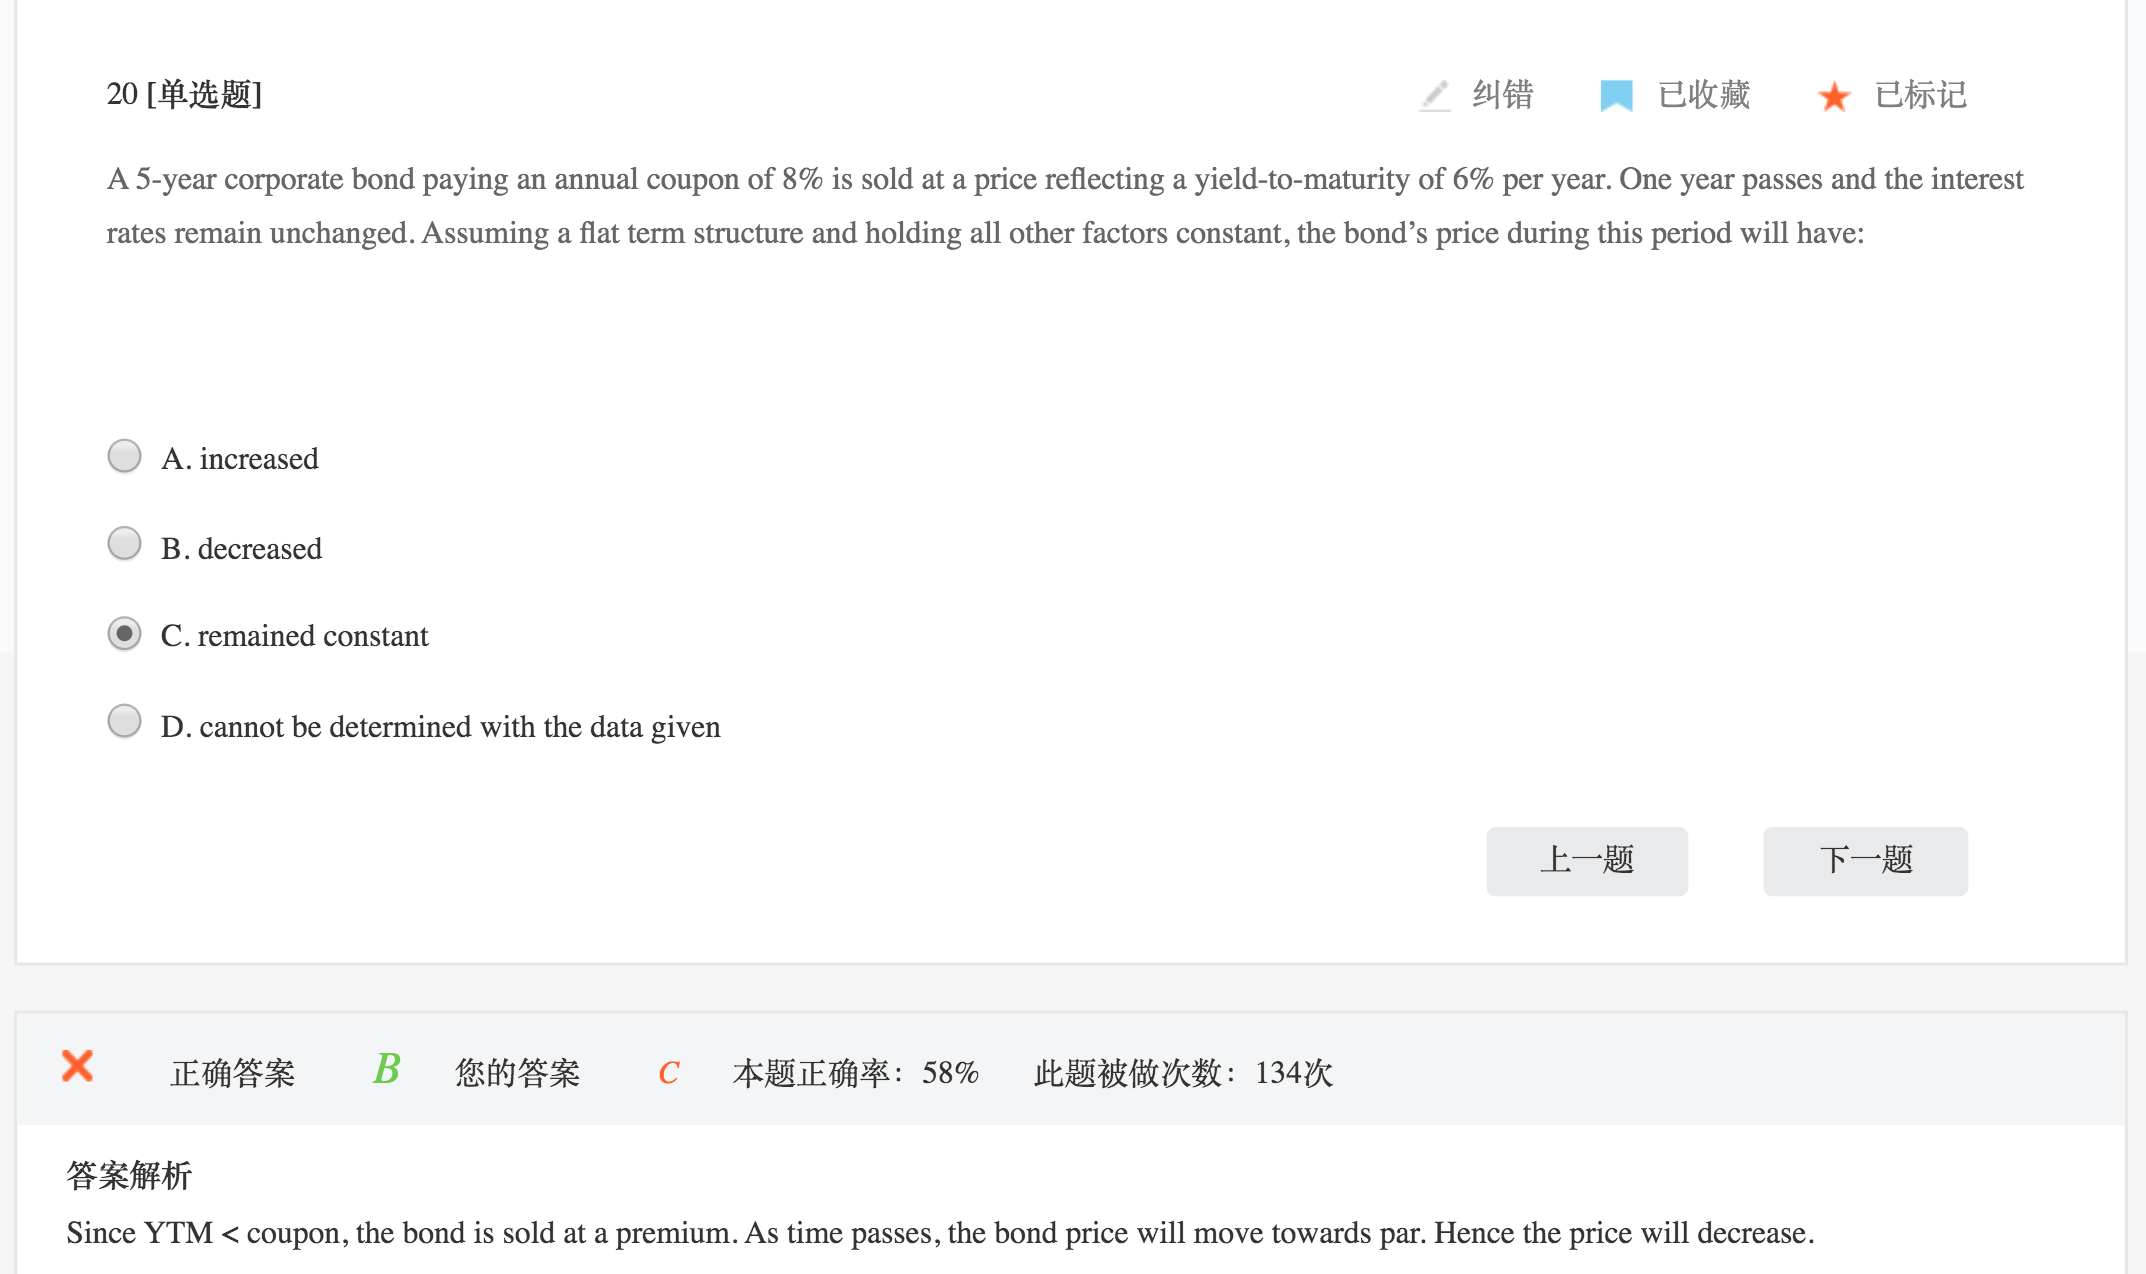Image resolution: width=2146 pixels, height=1274 pixels.
Task: Go to next question (下一题)
Action: coord(1865,861)
